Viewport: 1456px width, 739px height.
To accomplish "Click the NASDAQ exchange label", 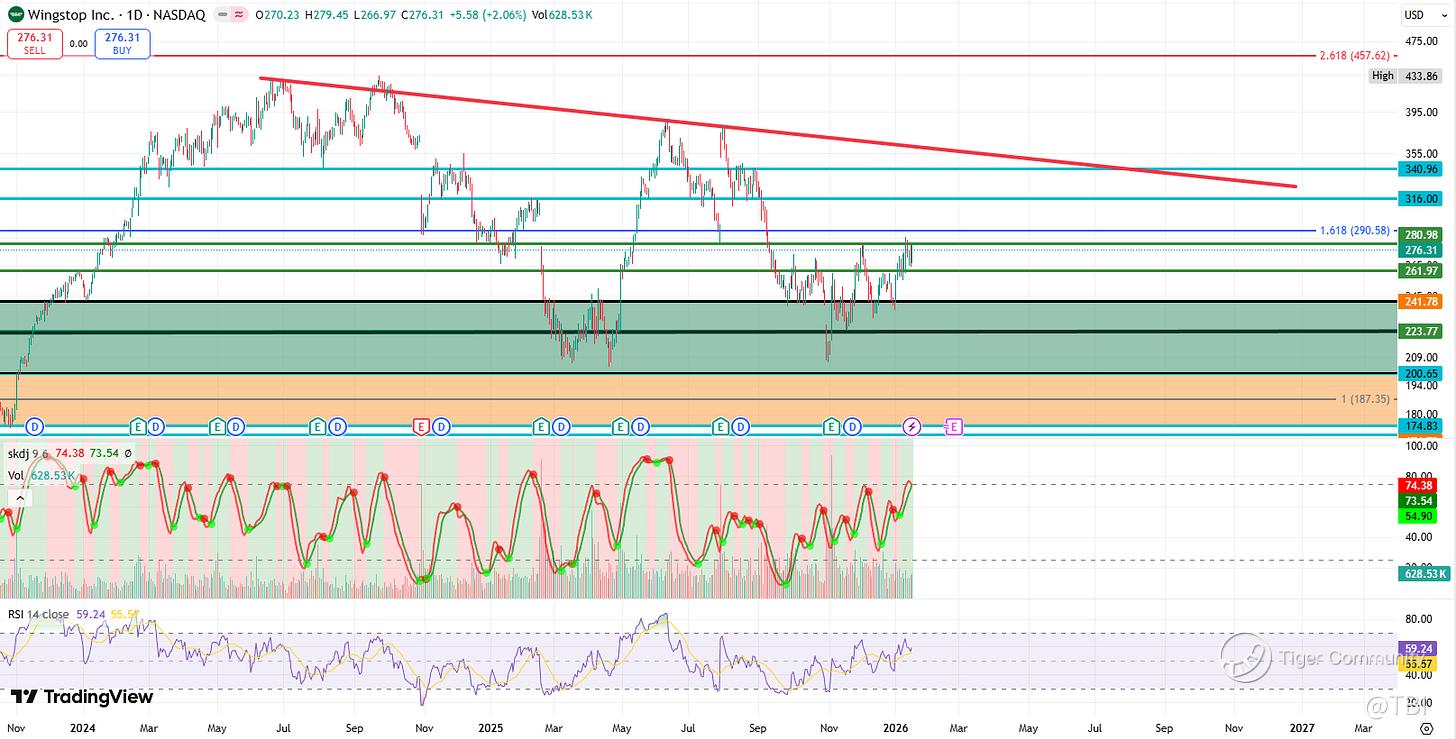I will 179,15.
